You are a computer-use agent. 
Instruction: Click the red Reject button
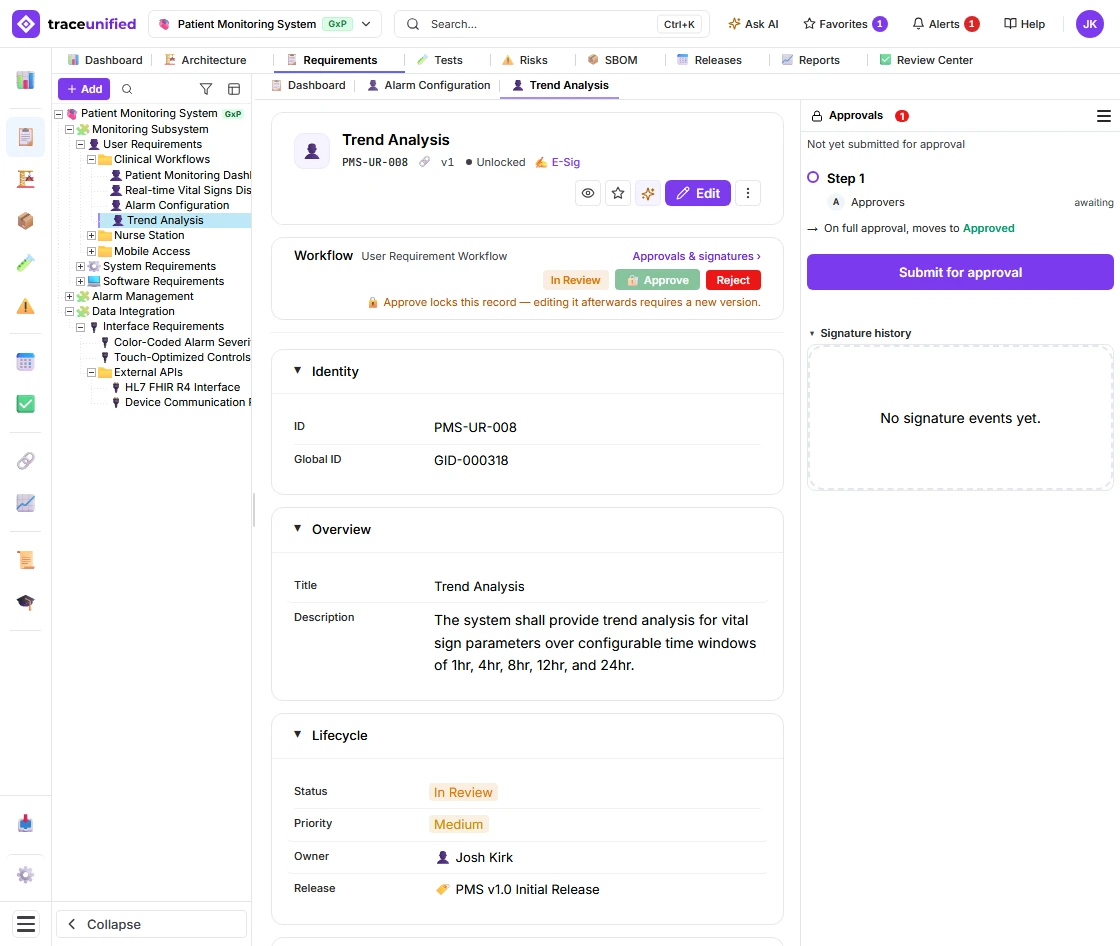point(733,280)
